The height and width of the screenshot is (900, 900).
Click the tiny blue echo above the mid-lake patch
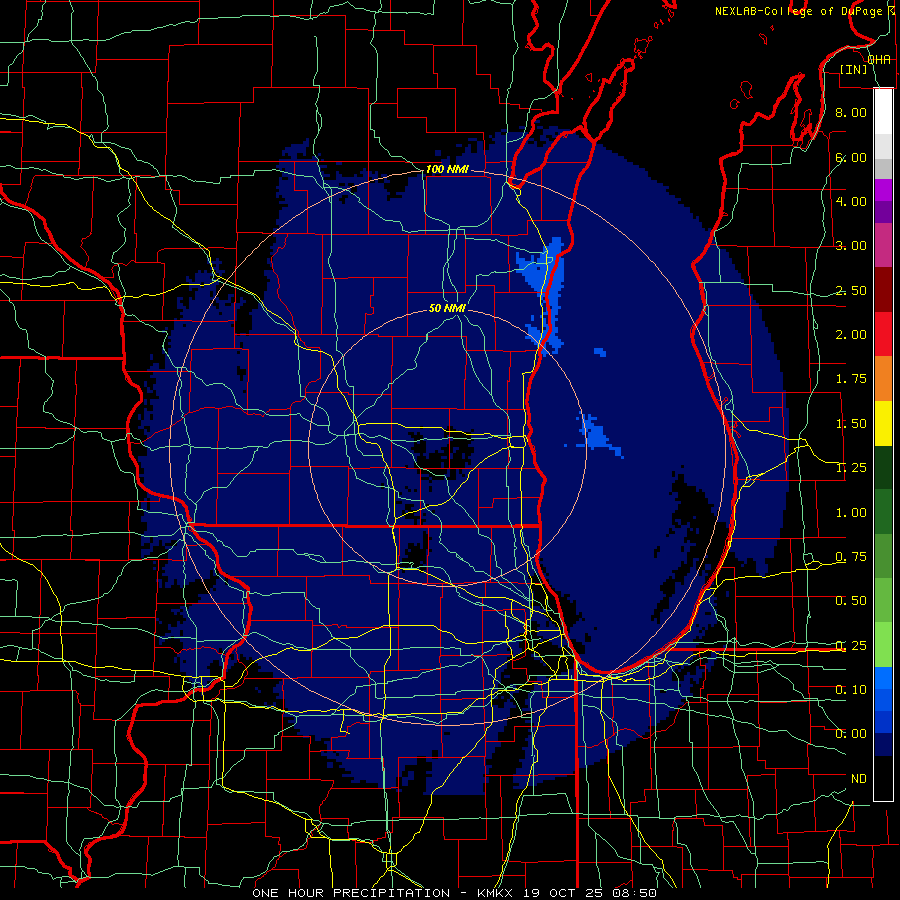click(x=600, y=351)
